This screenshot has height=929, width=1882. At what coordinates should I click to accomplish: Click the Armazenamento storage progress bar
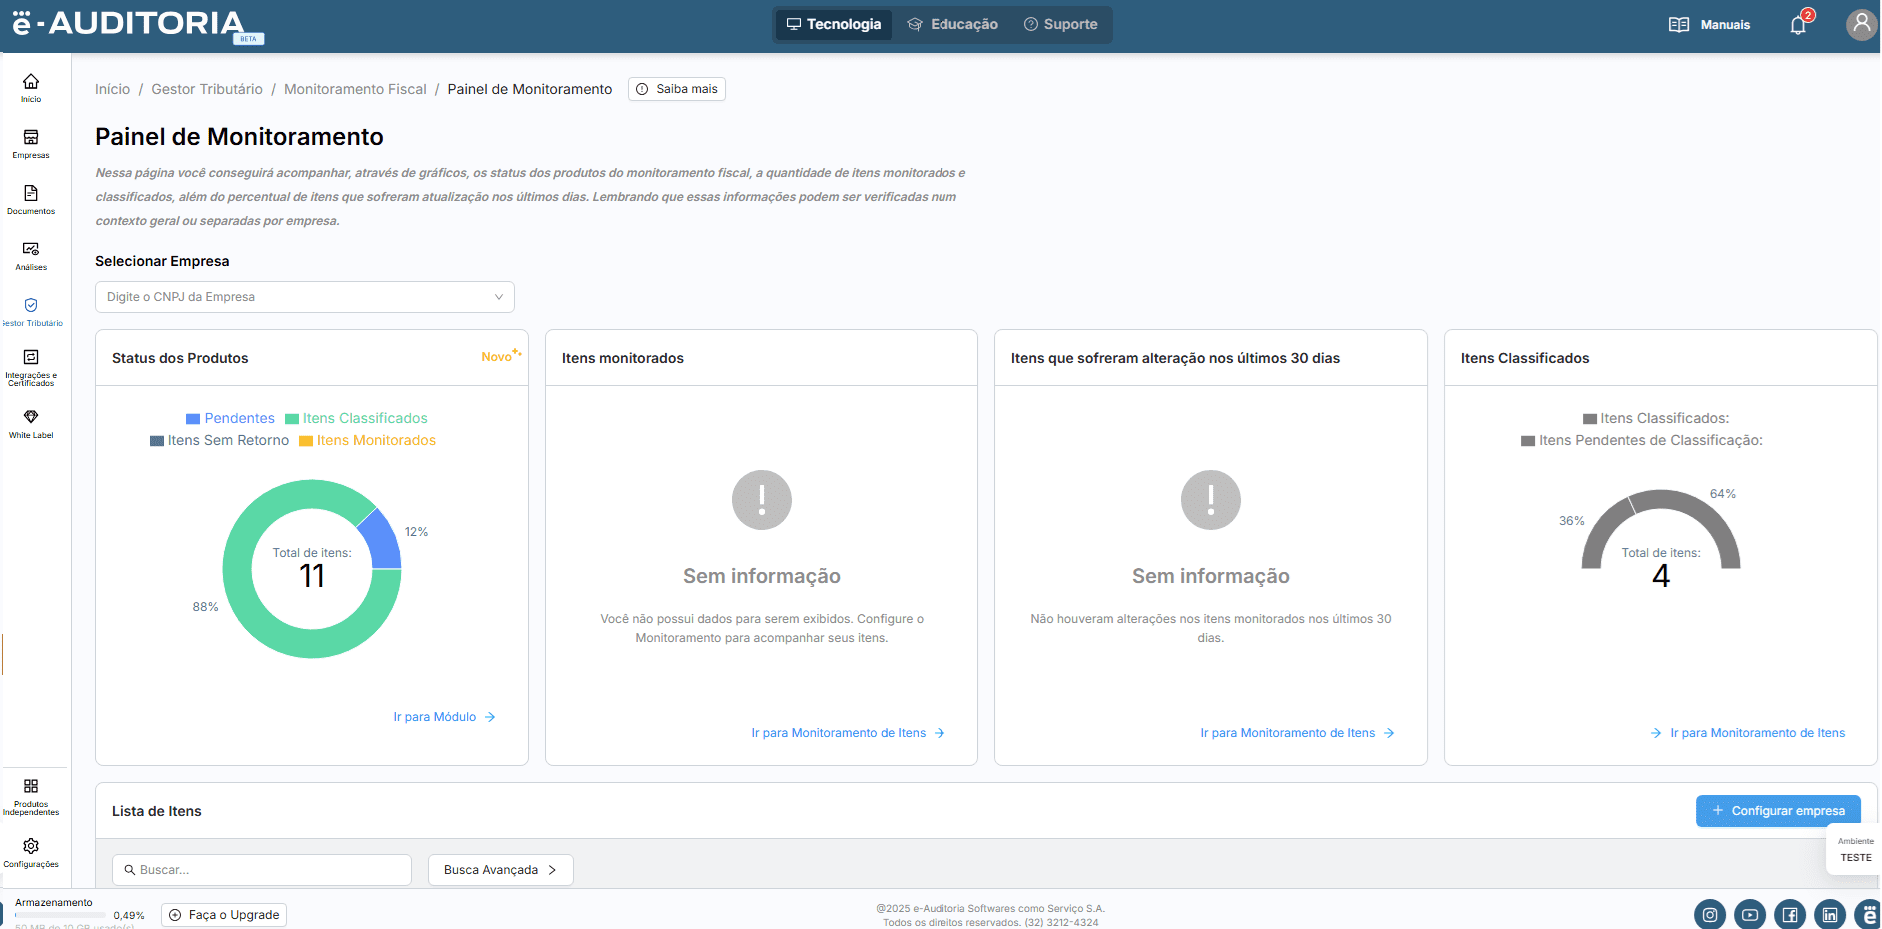tap(60, 915)
